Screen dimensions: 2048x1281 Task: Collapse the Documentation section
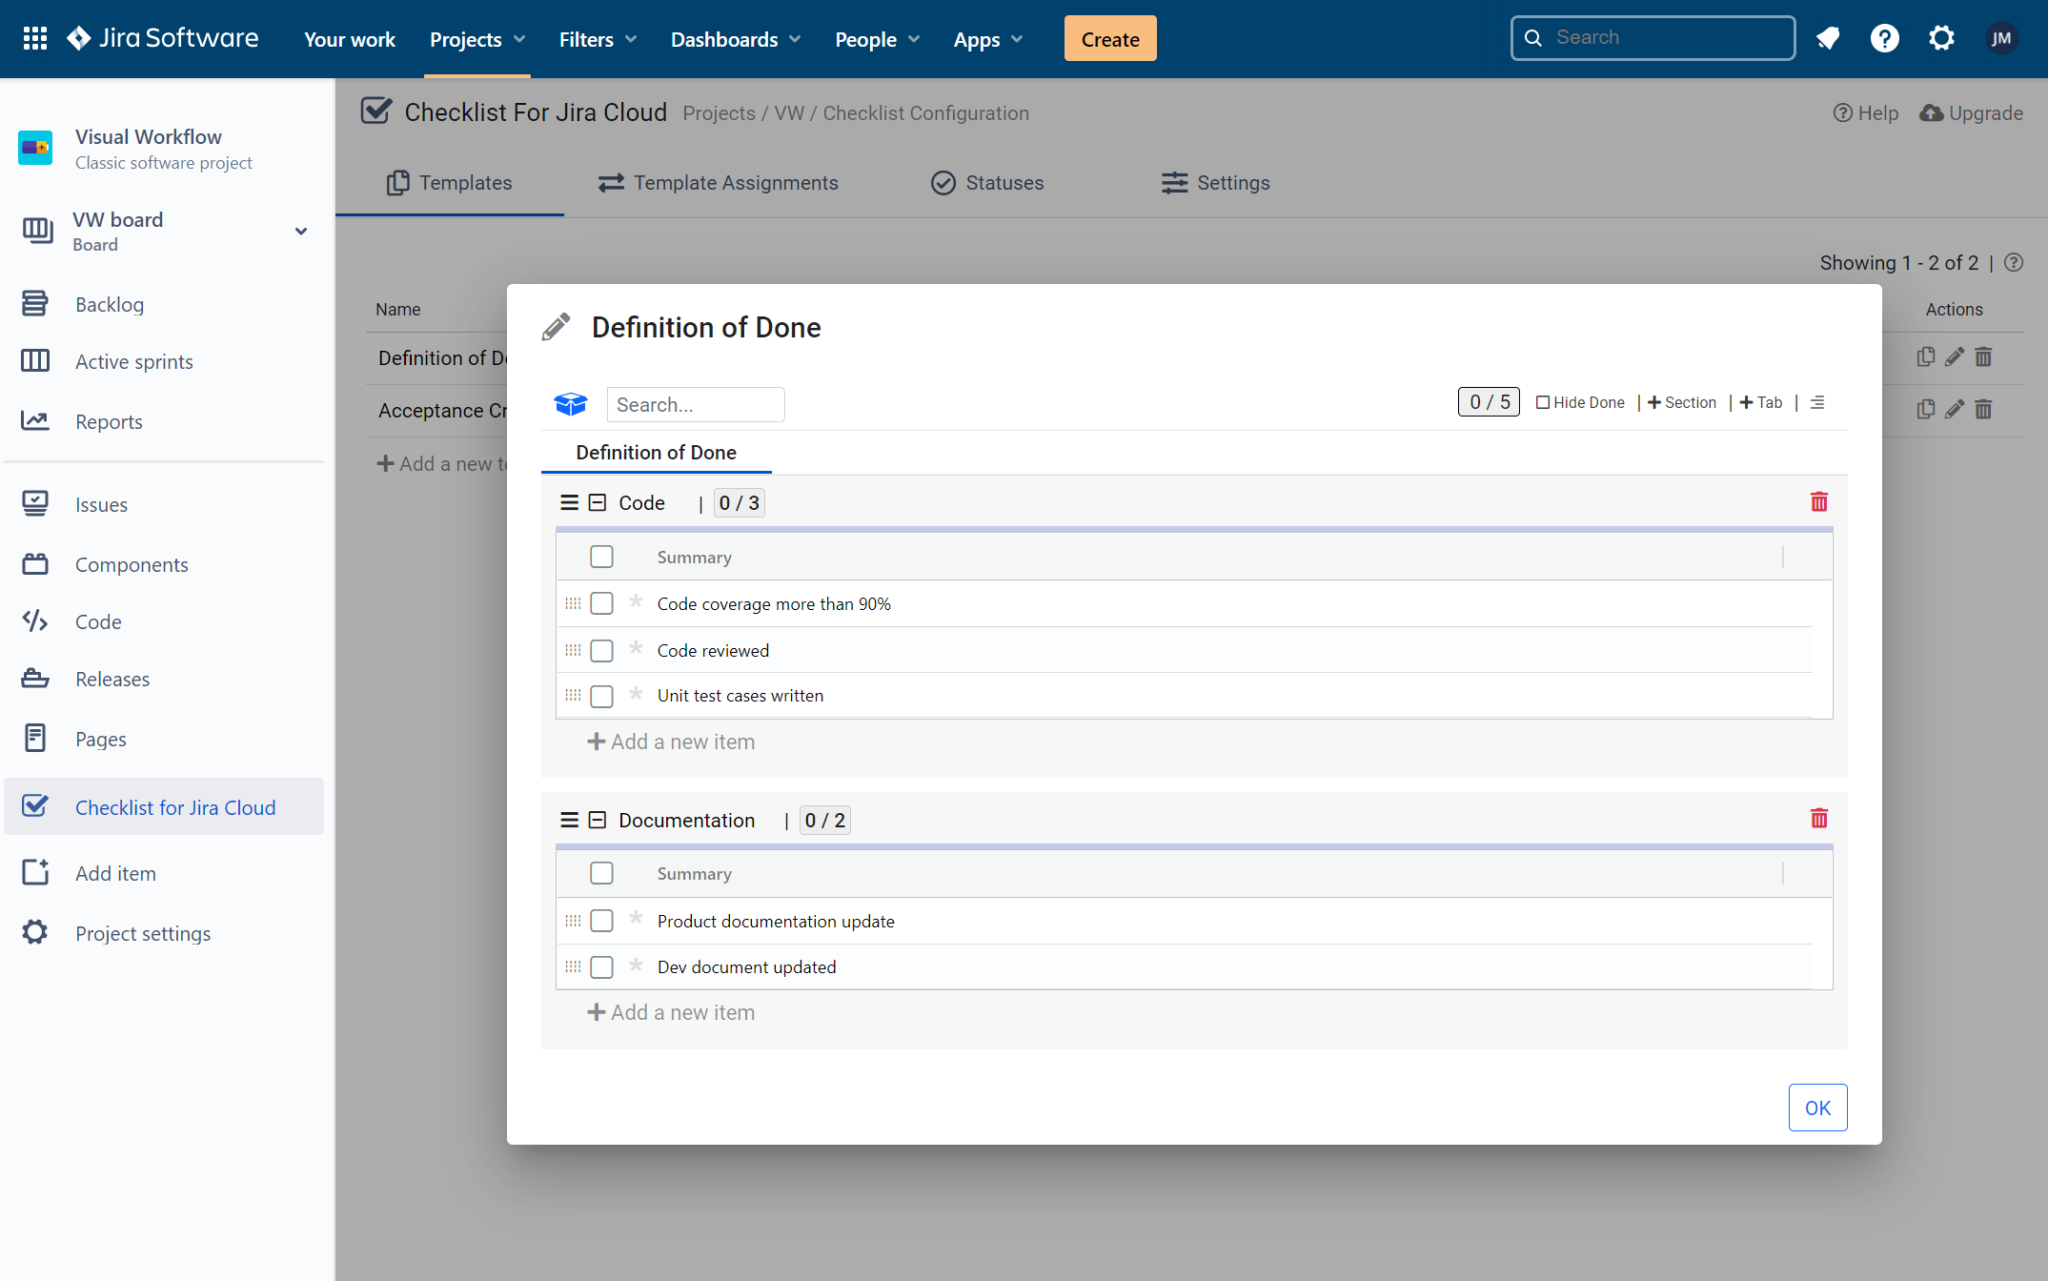[597, 820]
